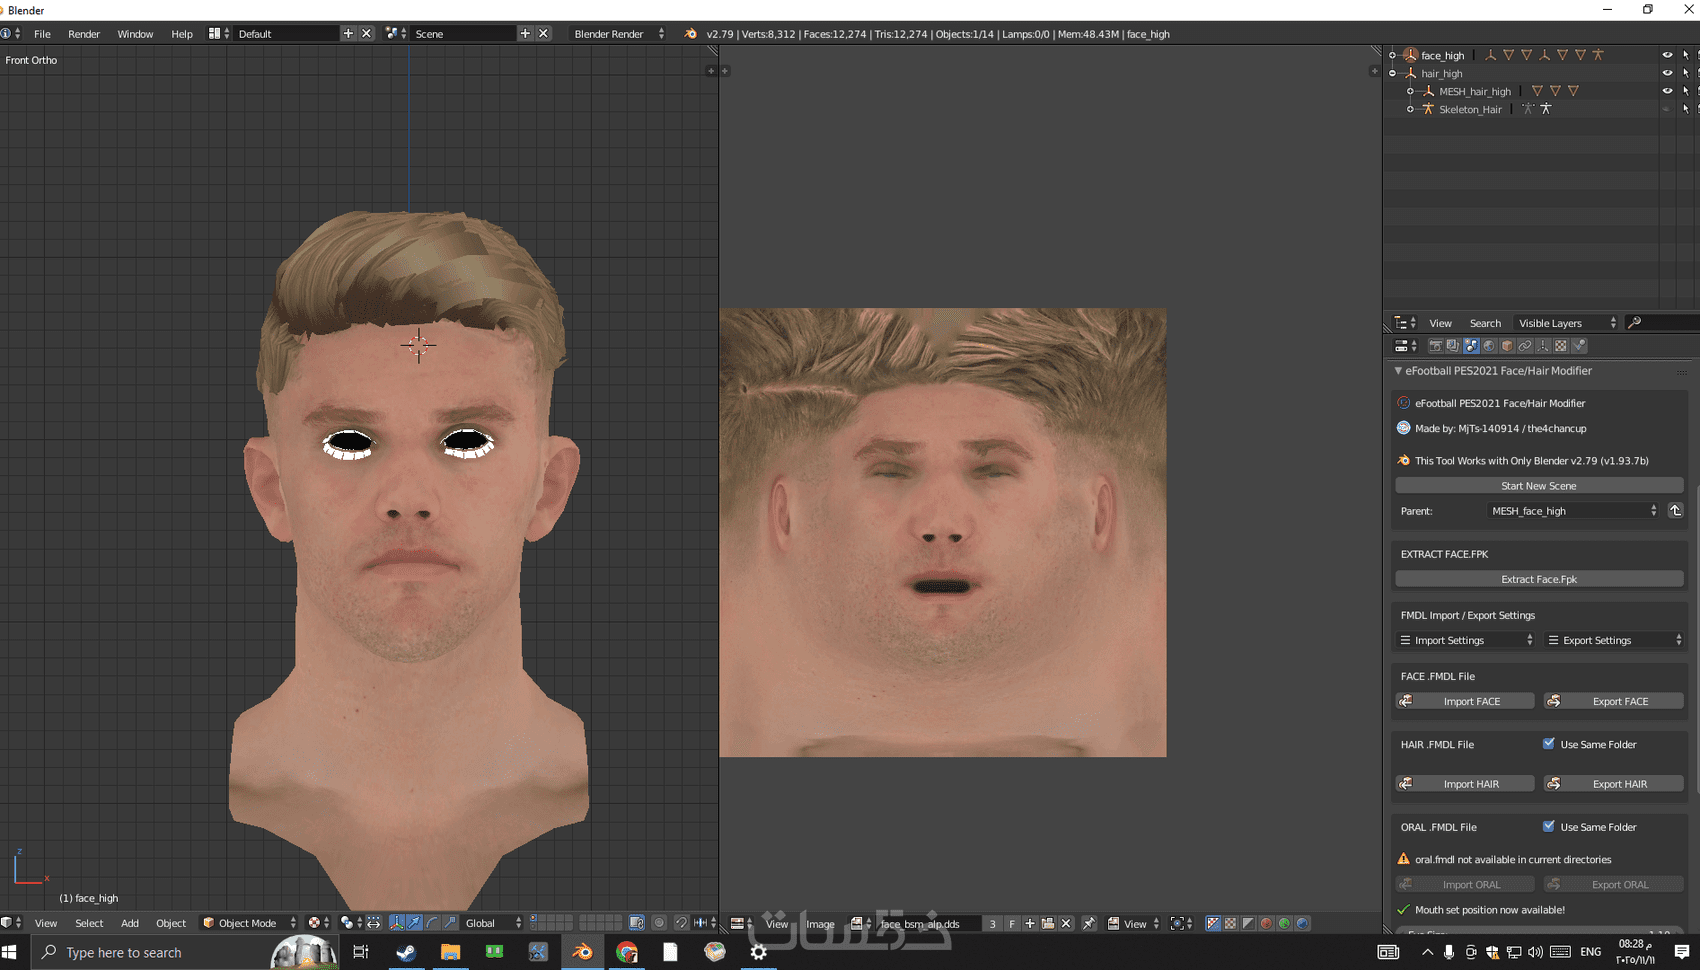The width and height of the screenshot is (1700, 970).
Task: Open File Explorer from the taskbar
Action: pos(450,952)
